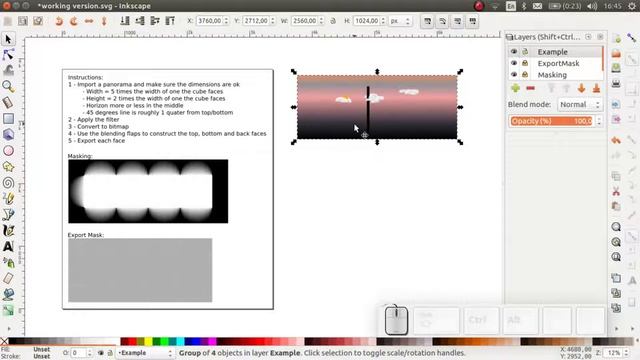640x360 pixels.
Task: Select the Paint Bucket tool
Action: click(8, 294)
